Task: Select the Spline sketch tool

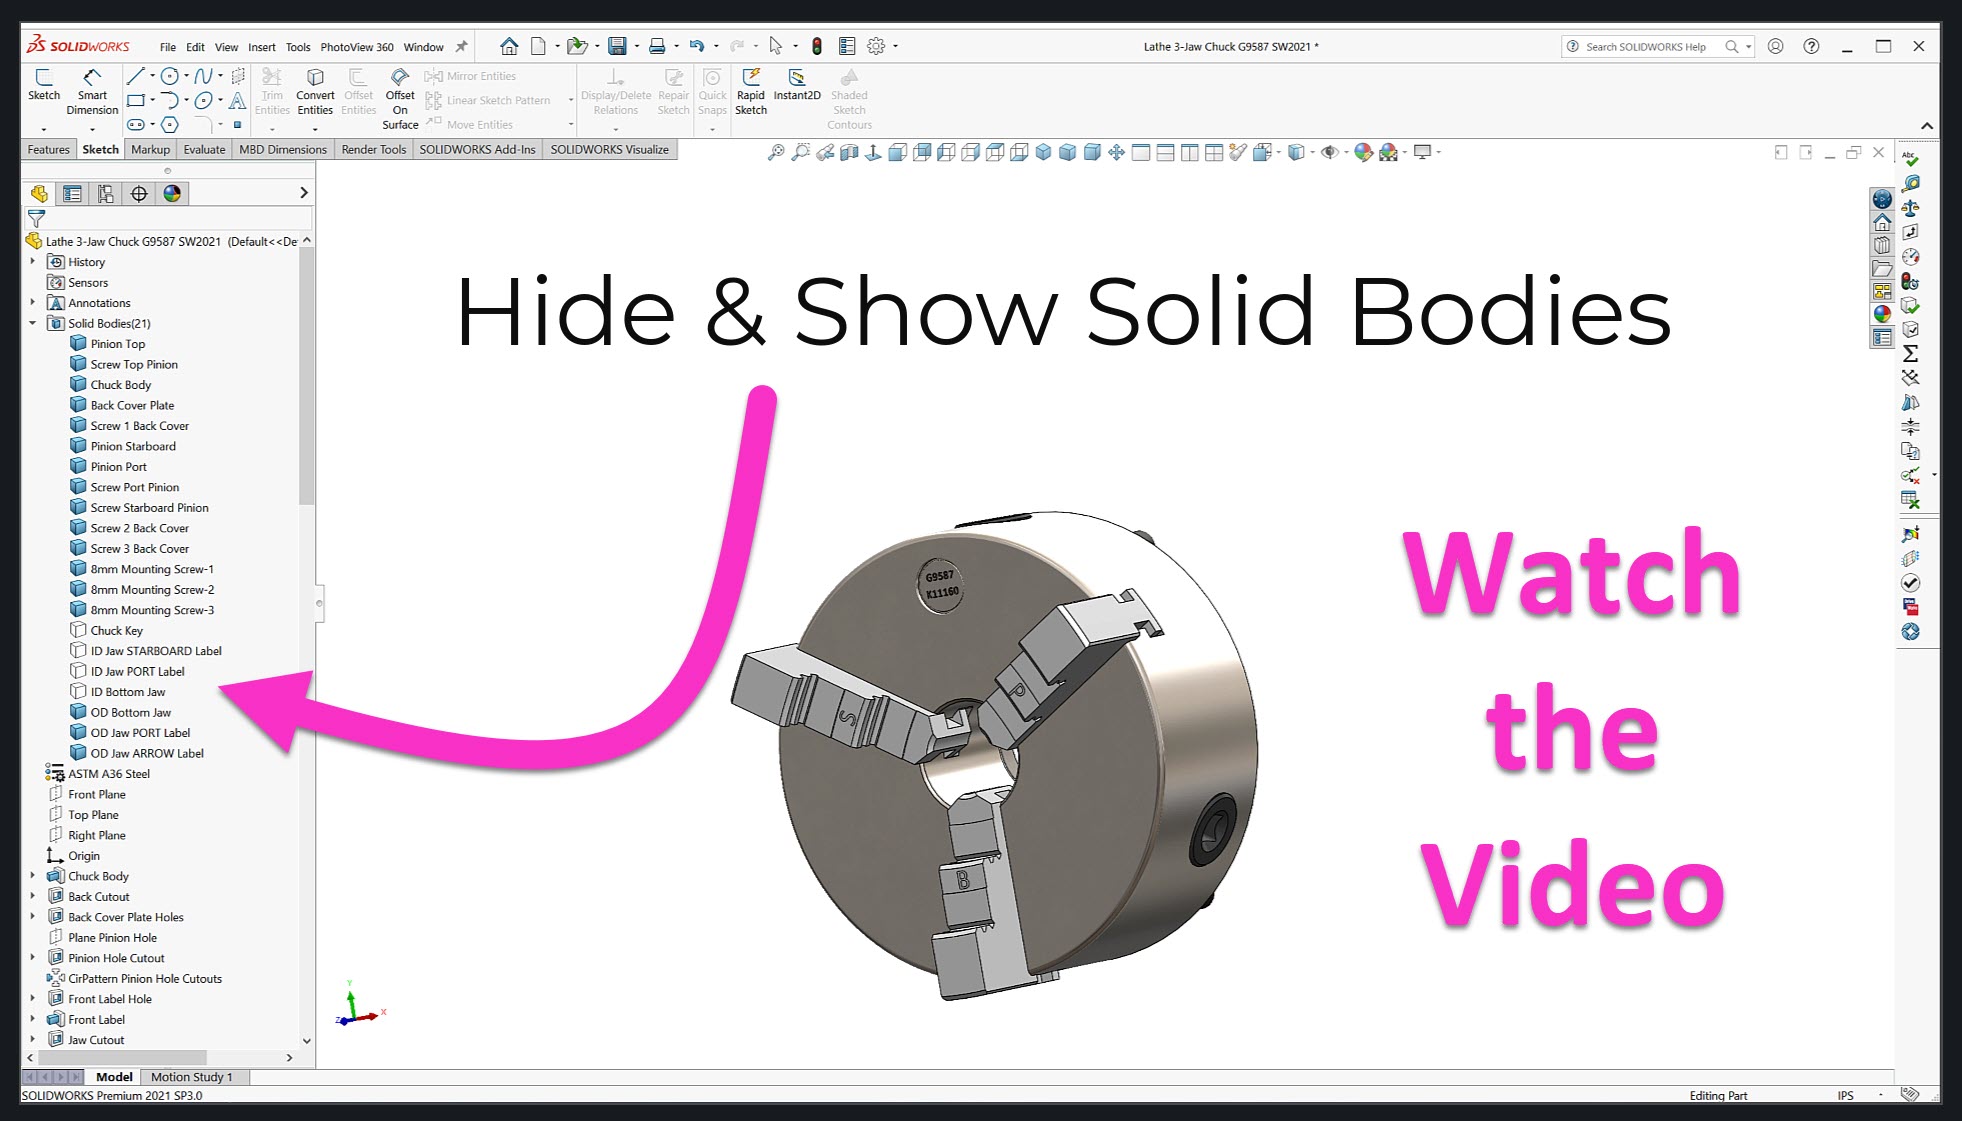Action: click(204, 76)
